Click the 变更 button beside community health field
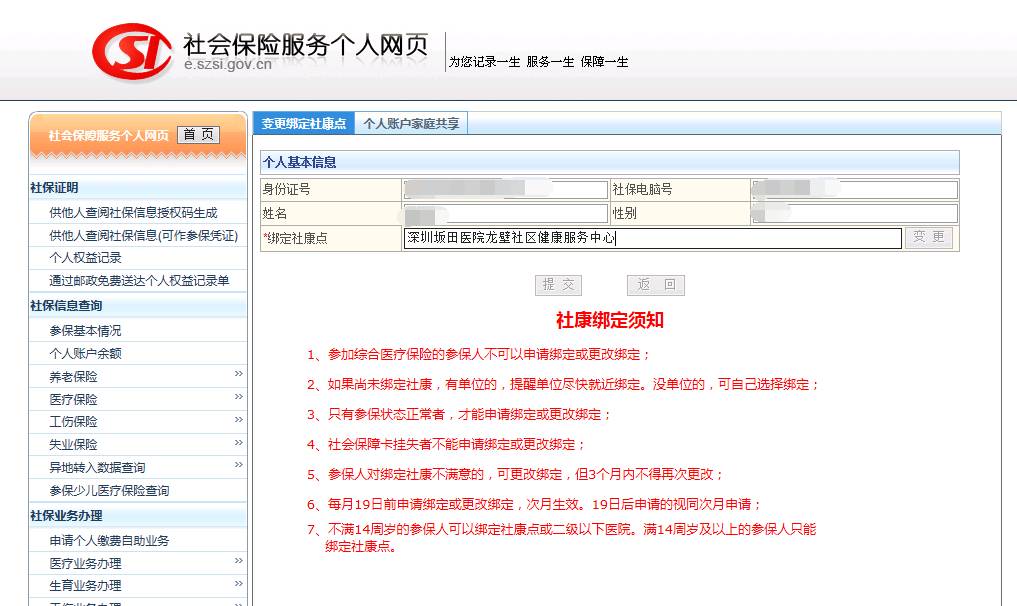Screen dimensions: 1017x606 click(x=928, y=238)
